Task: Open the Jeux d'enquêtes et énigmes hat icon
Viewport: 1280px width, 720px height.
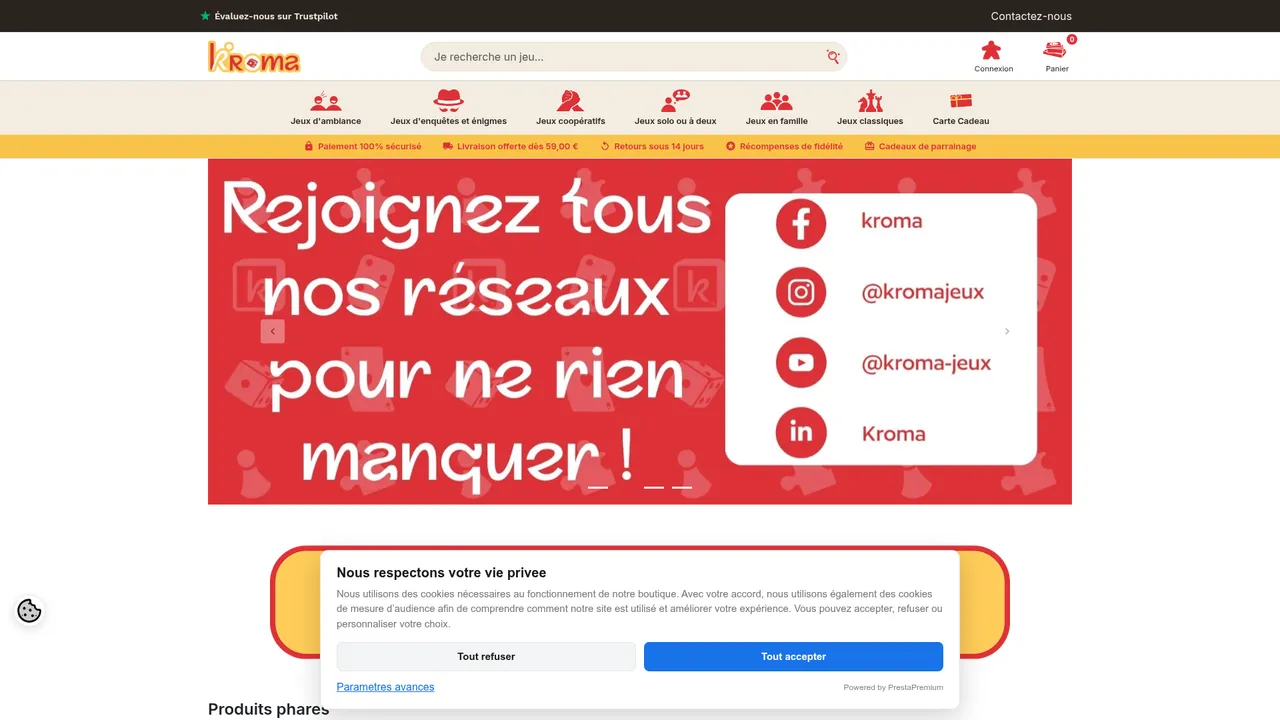Action: (x=449, y=100)
